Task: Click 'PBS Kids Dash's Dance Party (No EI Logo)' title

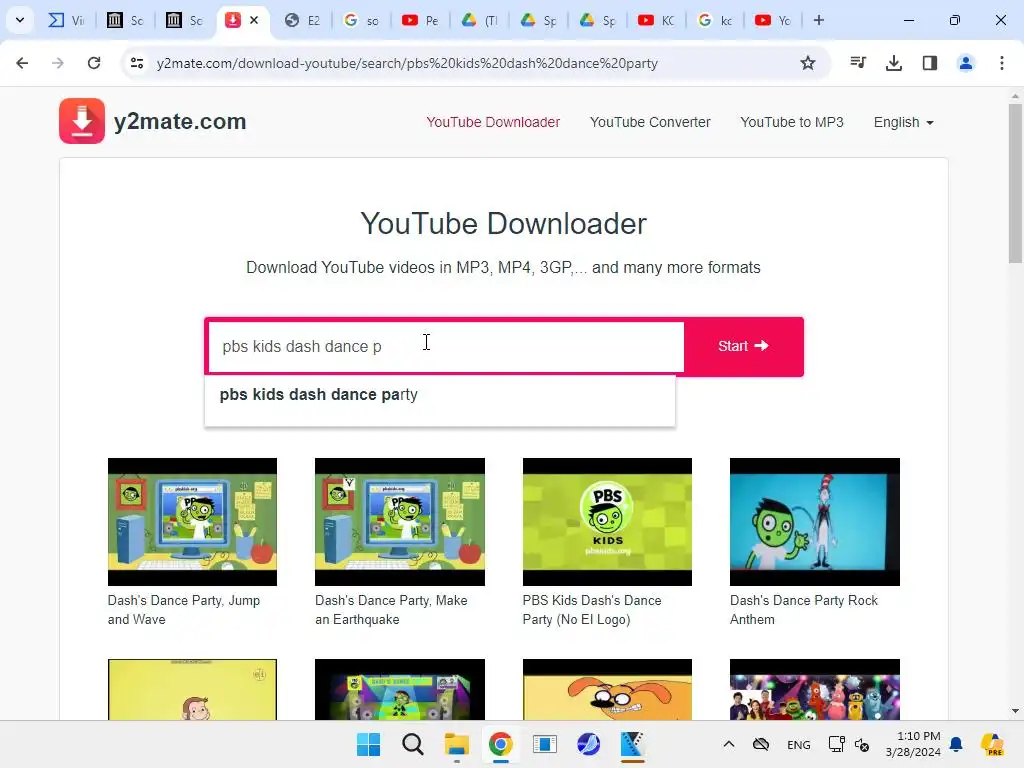Action: tap(592, 609)
